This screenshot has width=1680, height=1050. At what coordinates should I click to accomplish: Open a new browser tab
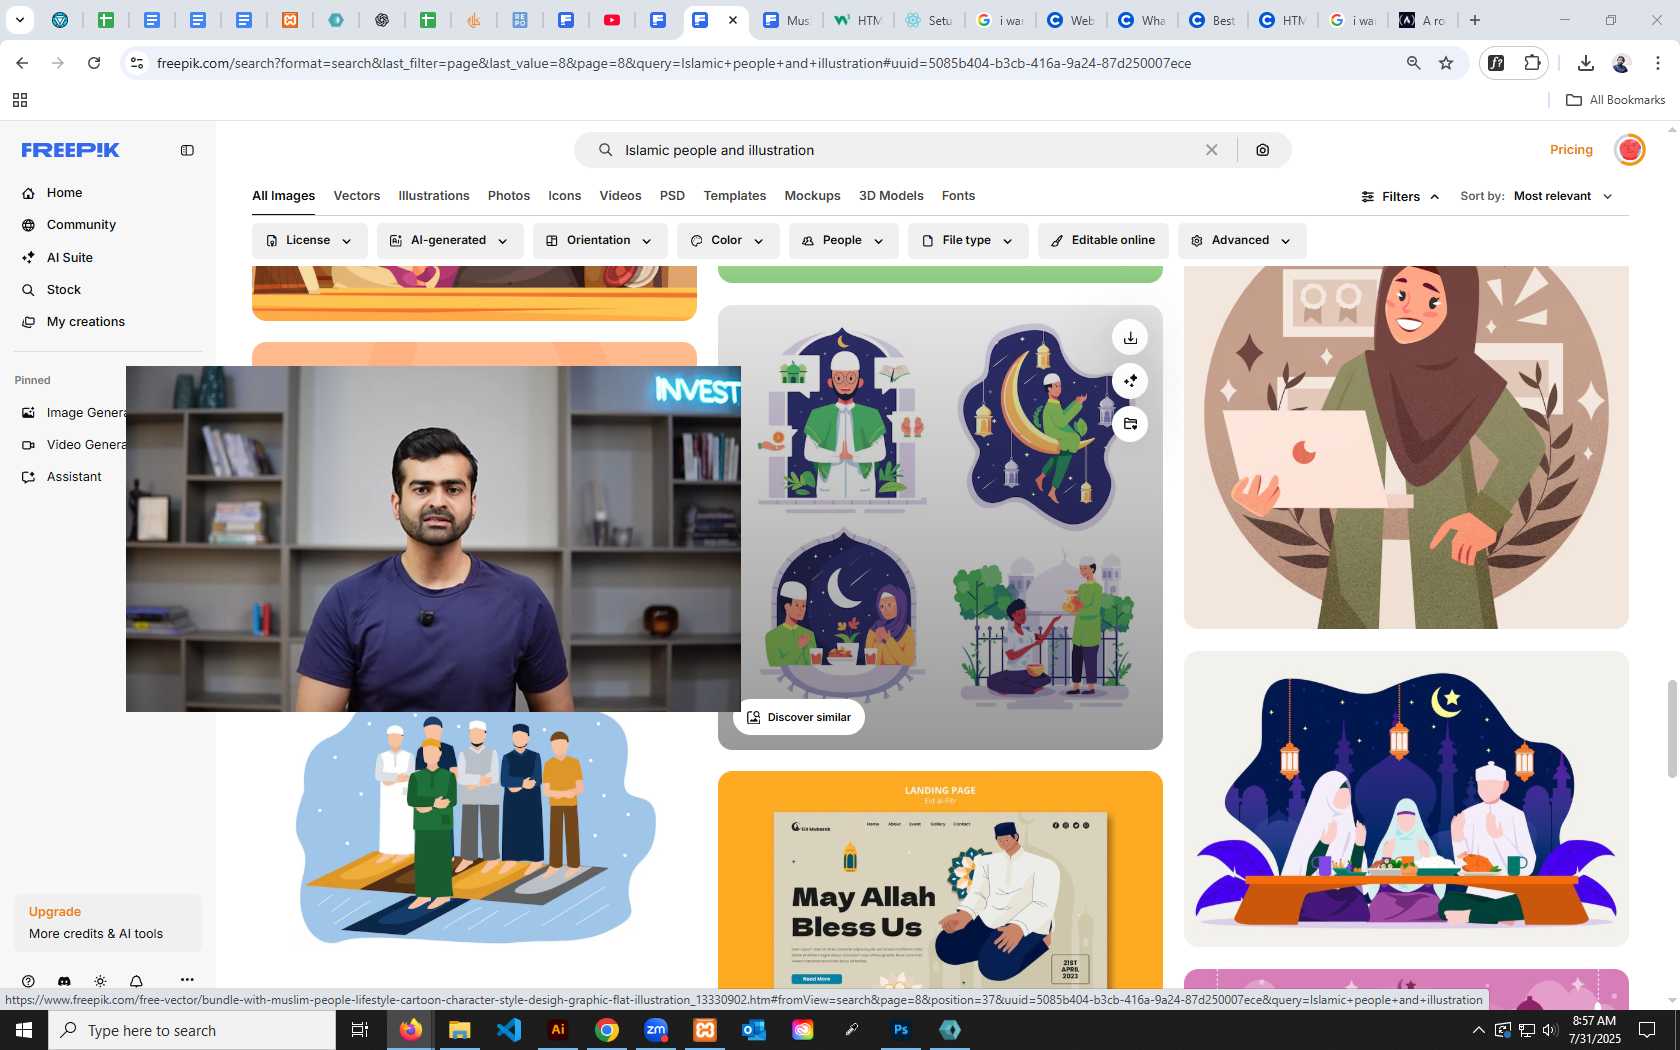click(x=1475, y=20)
